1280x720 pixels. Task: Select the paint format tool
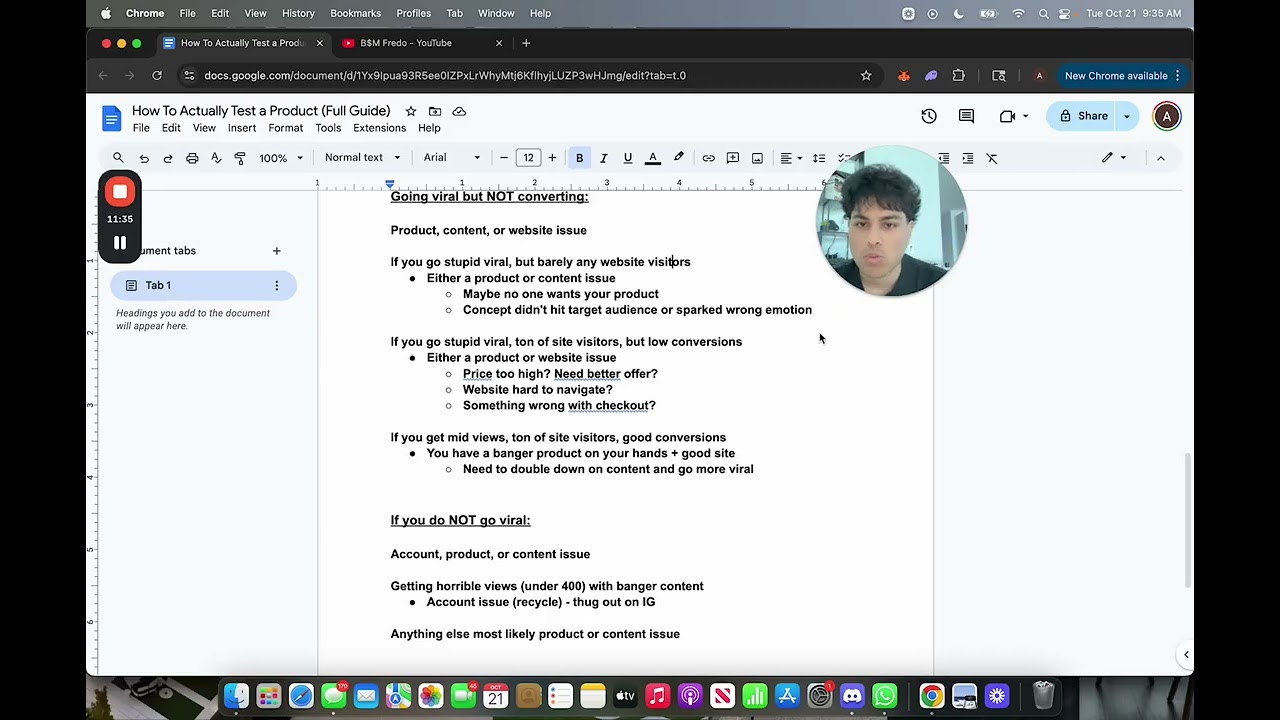(x=240, y=158)
